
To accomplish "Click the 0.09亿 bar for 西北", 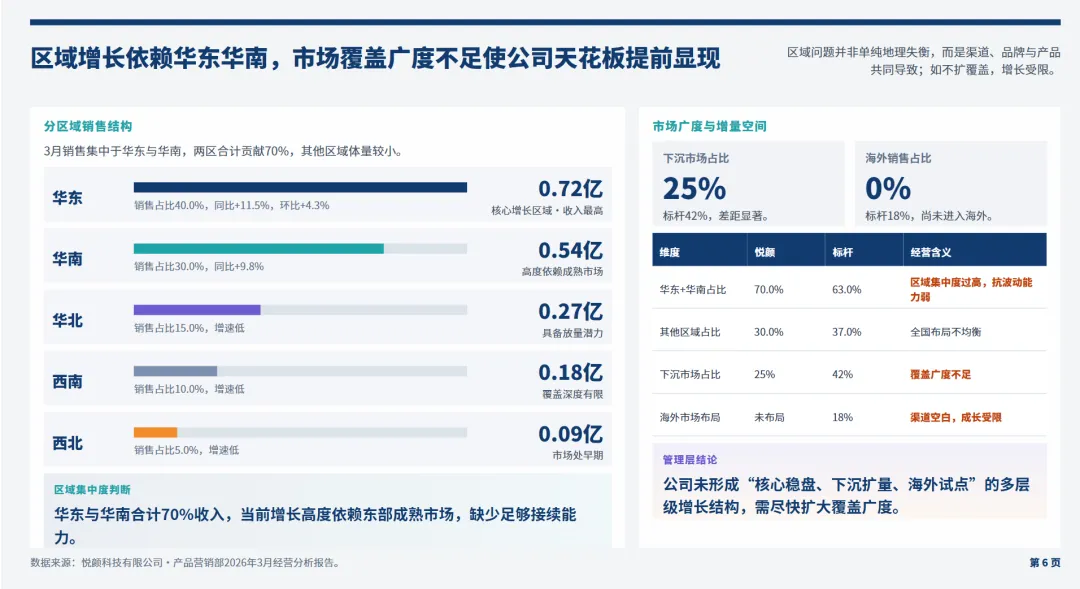I will [x=564, y=434].
